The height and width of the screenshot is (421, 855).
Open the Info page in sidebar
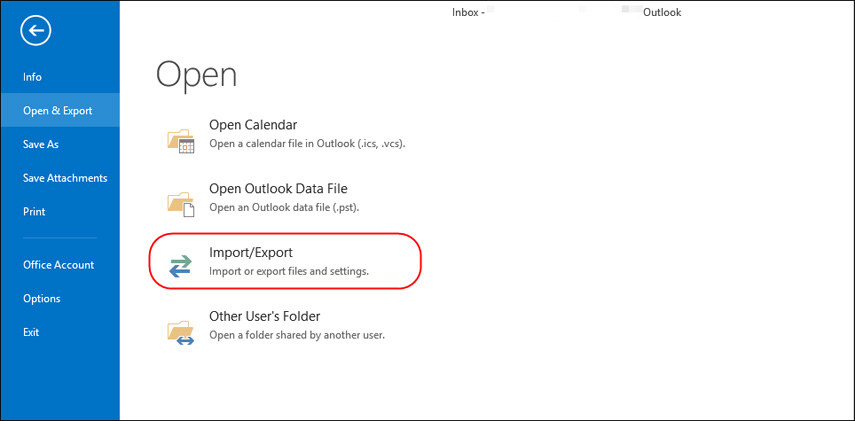click(x=32, y=77)
